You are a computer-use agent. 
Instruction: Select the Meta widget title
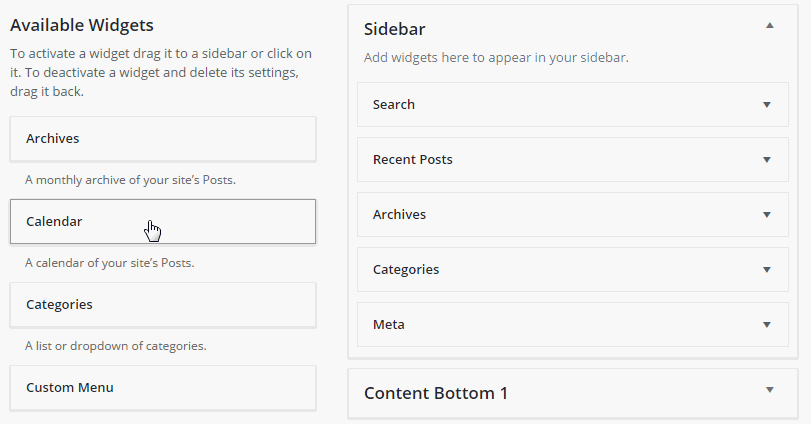389,324
